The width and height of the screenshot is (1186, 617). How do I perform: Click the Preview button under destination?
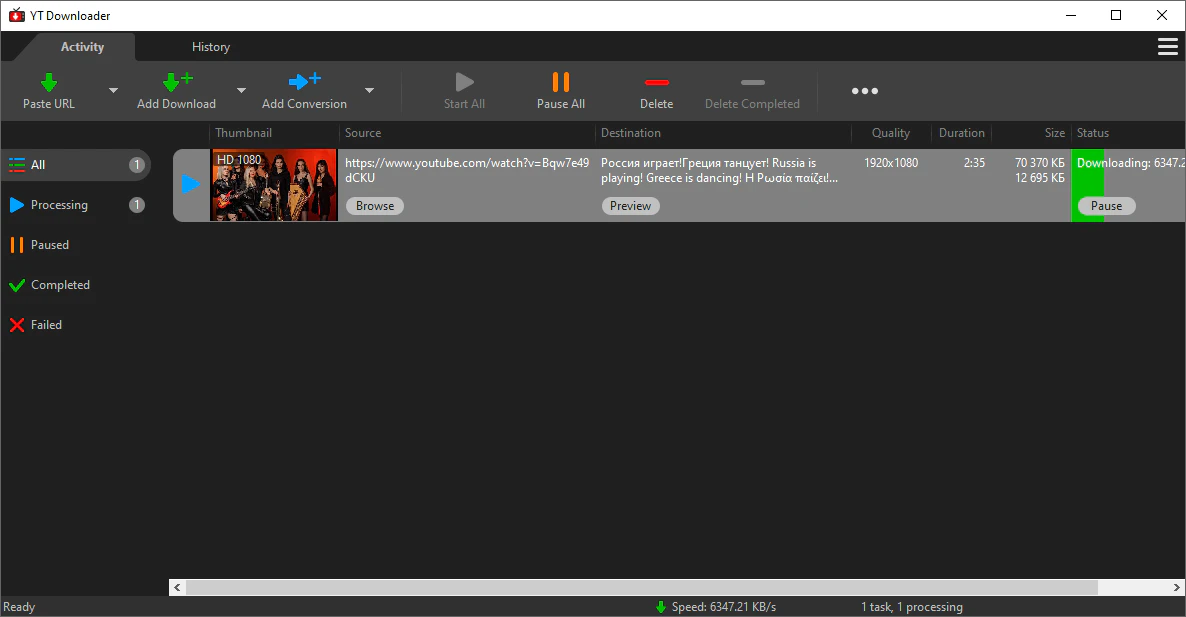point(630,206)
